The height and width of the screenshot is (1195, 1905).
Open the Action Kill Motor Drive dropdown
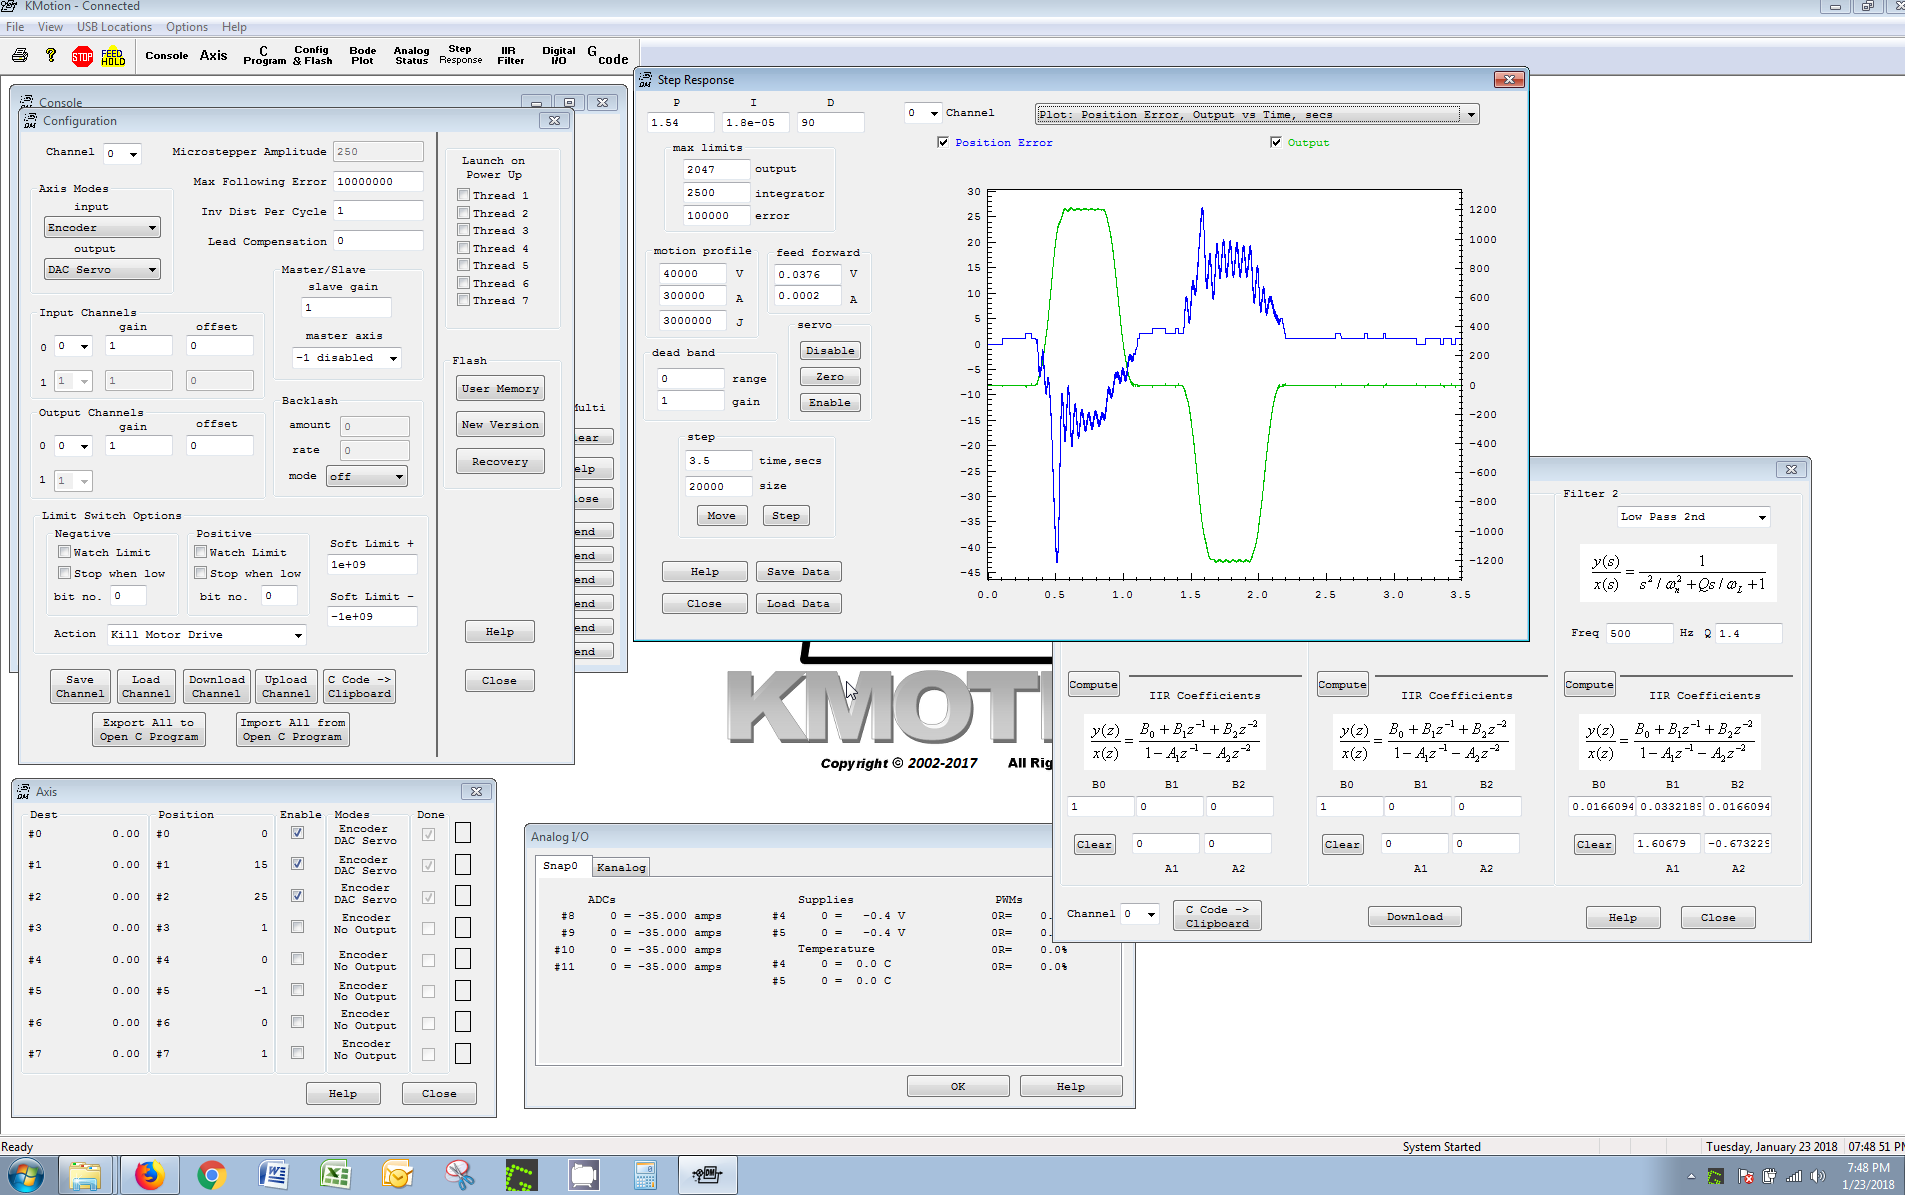[x=298, y=635]
